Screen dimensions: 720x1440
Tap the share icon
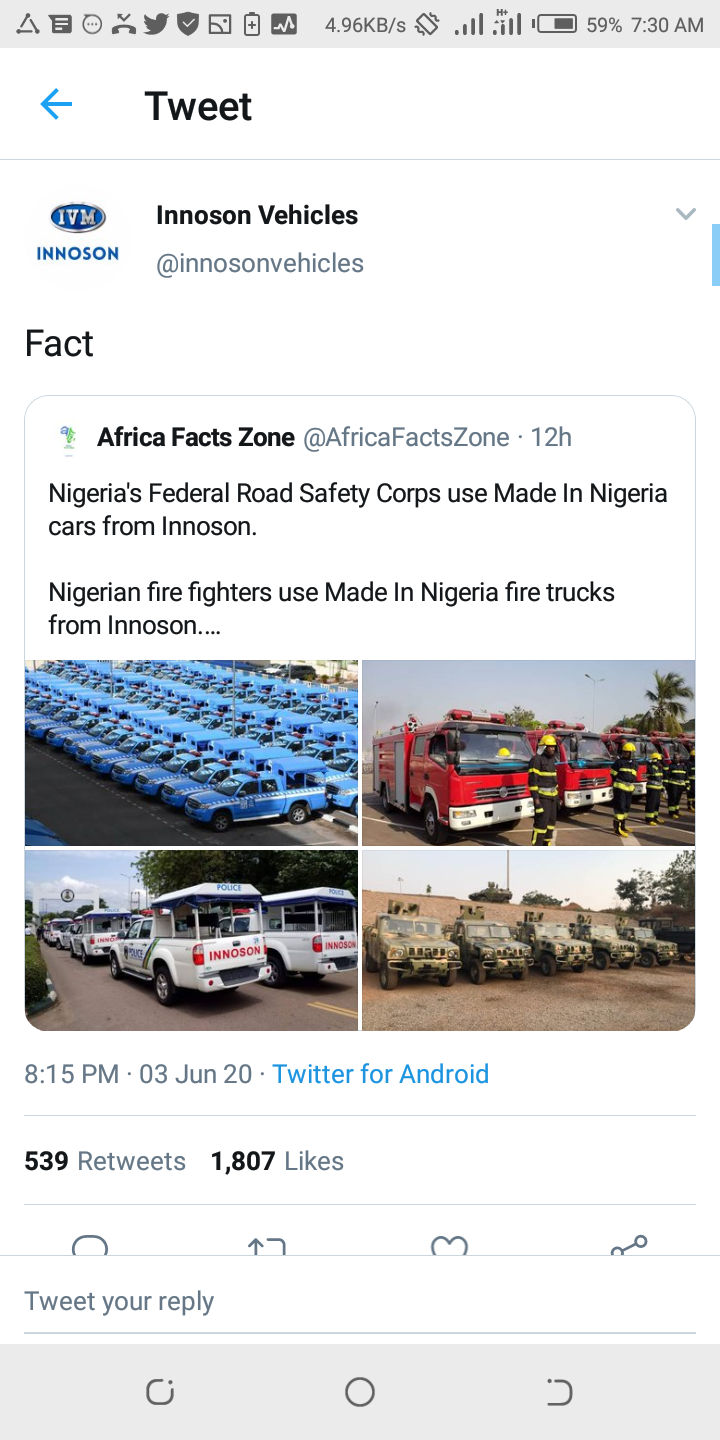pos(629,1246)
